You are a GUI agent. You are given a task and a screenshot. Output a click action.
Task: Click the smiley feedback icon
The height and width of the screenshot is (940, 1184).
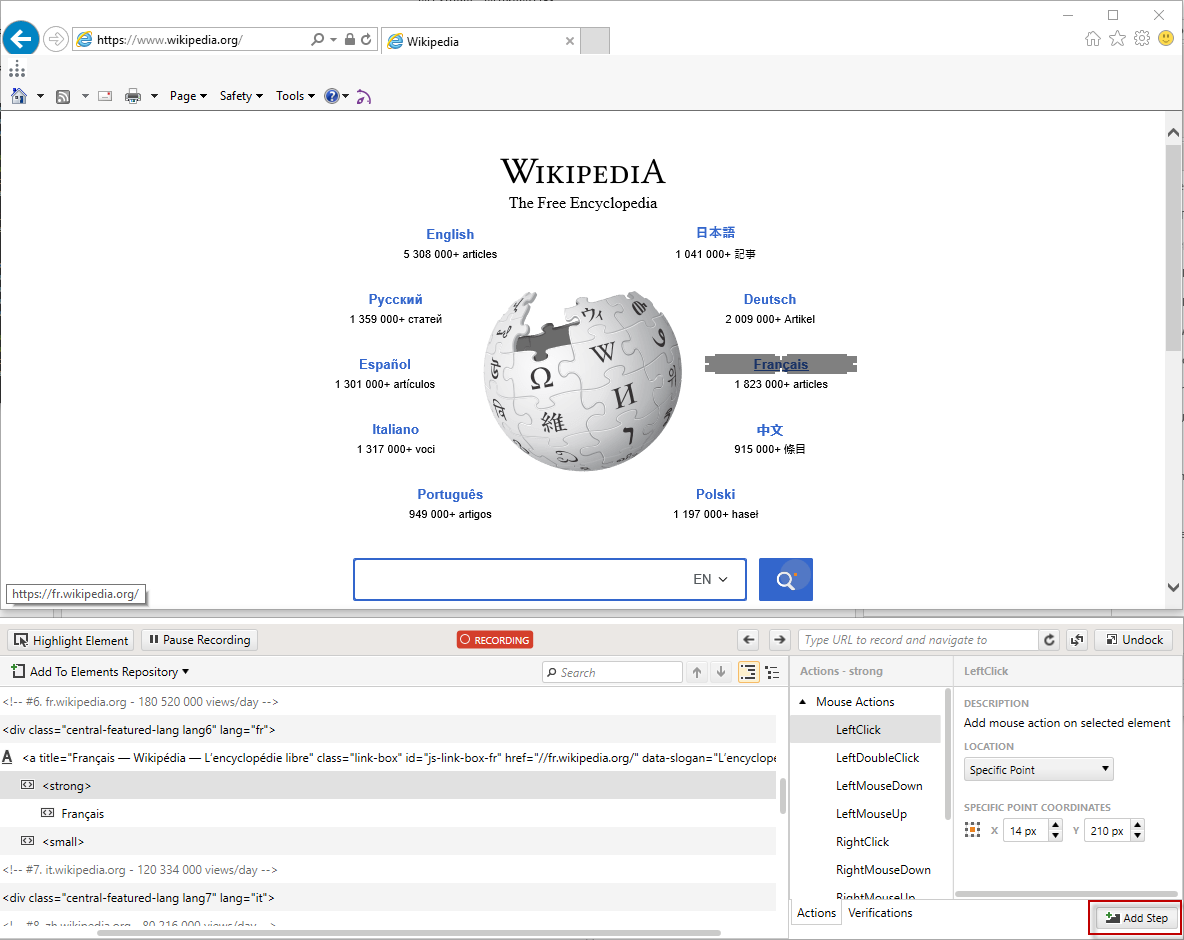coord(1166,38)
